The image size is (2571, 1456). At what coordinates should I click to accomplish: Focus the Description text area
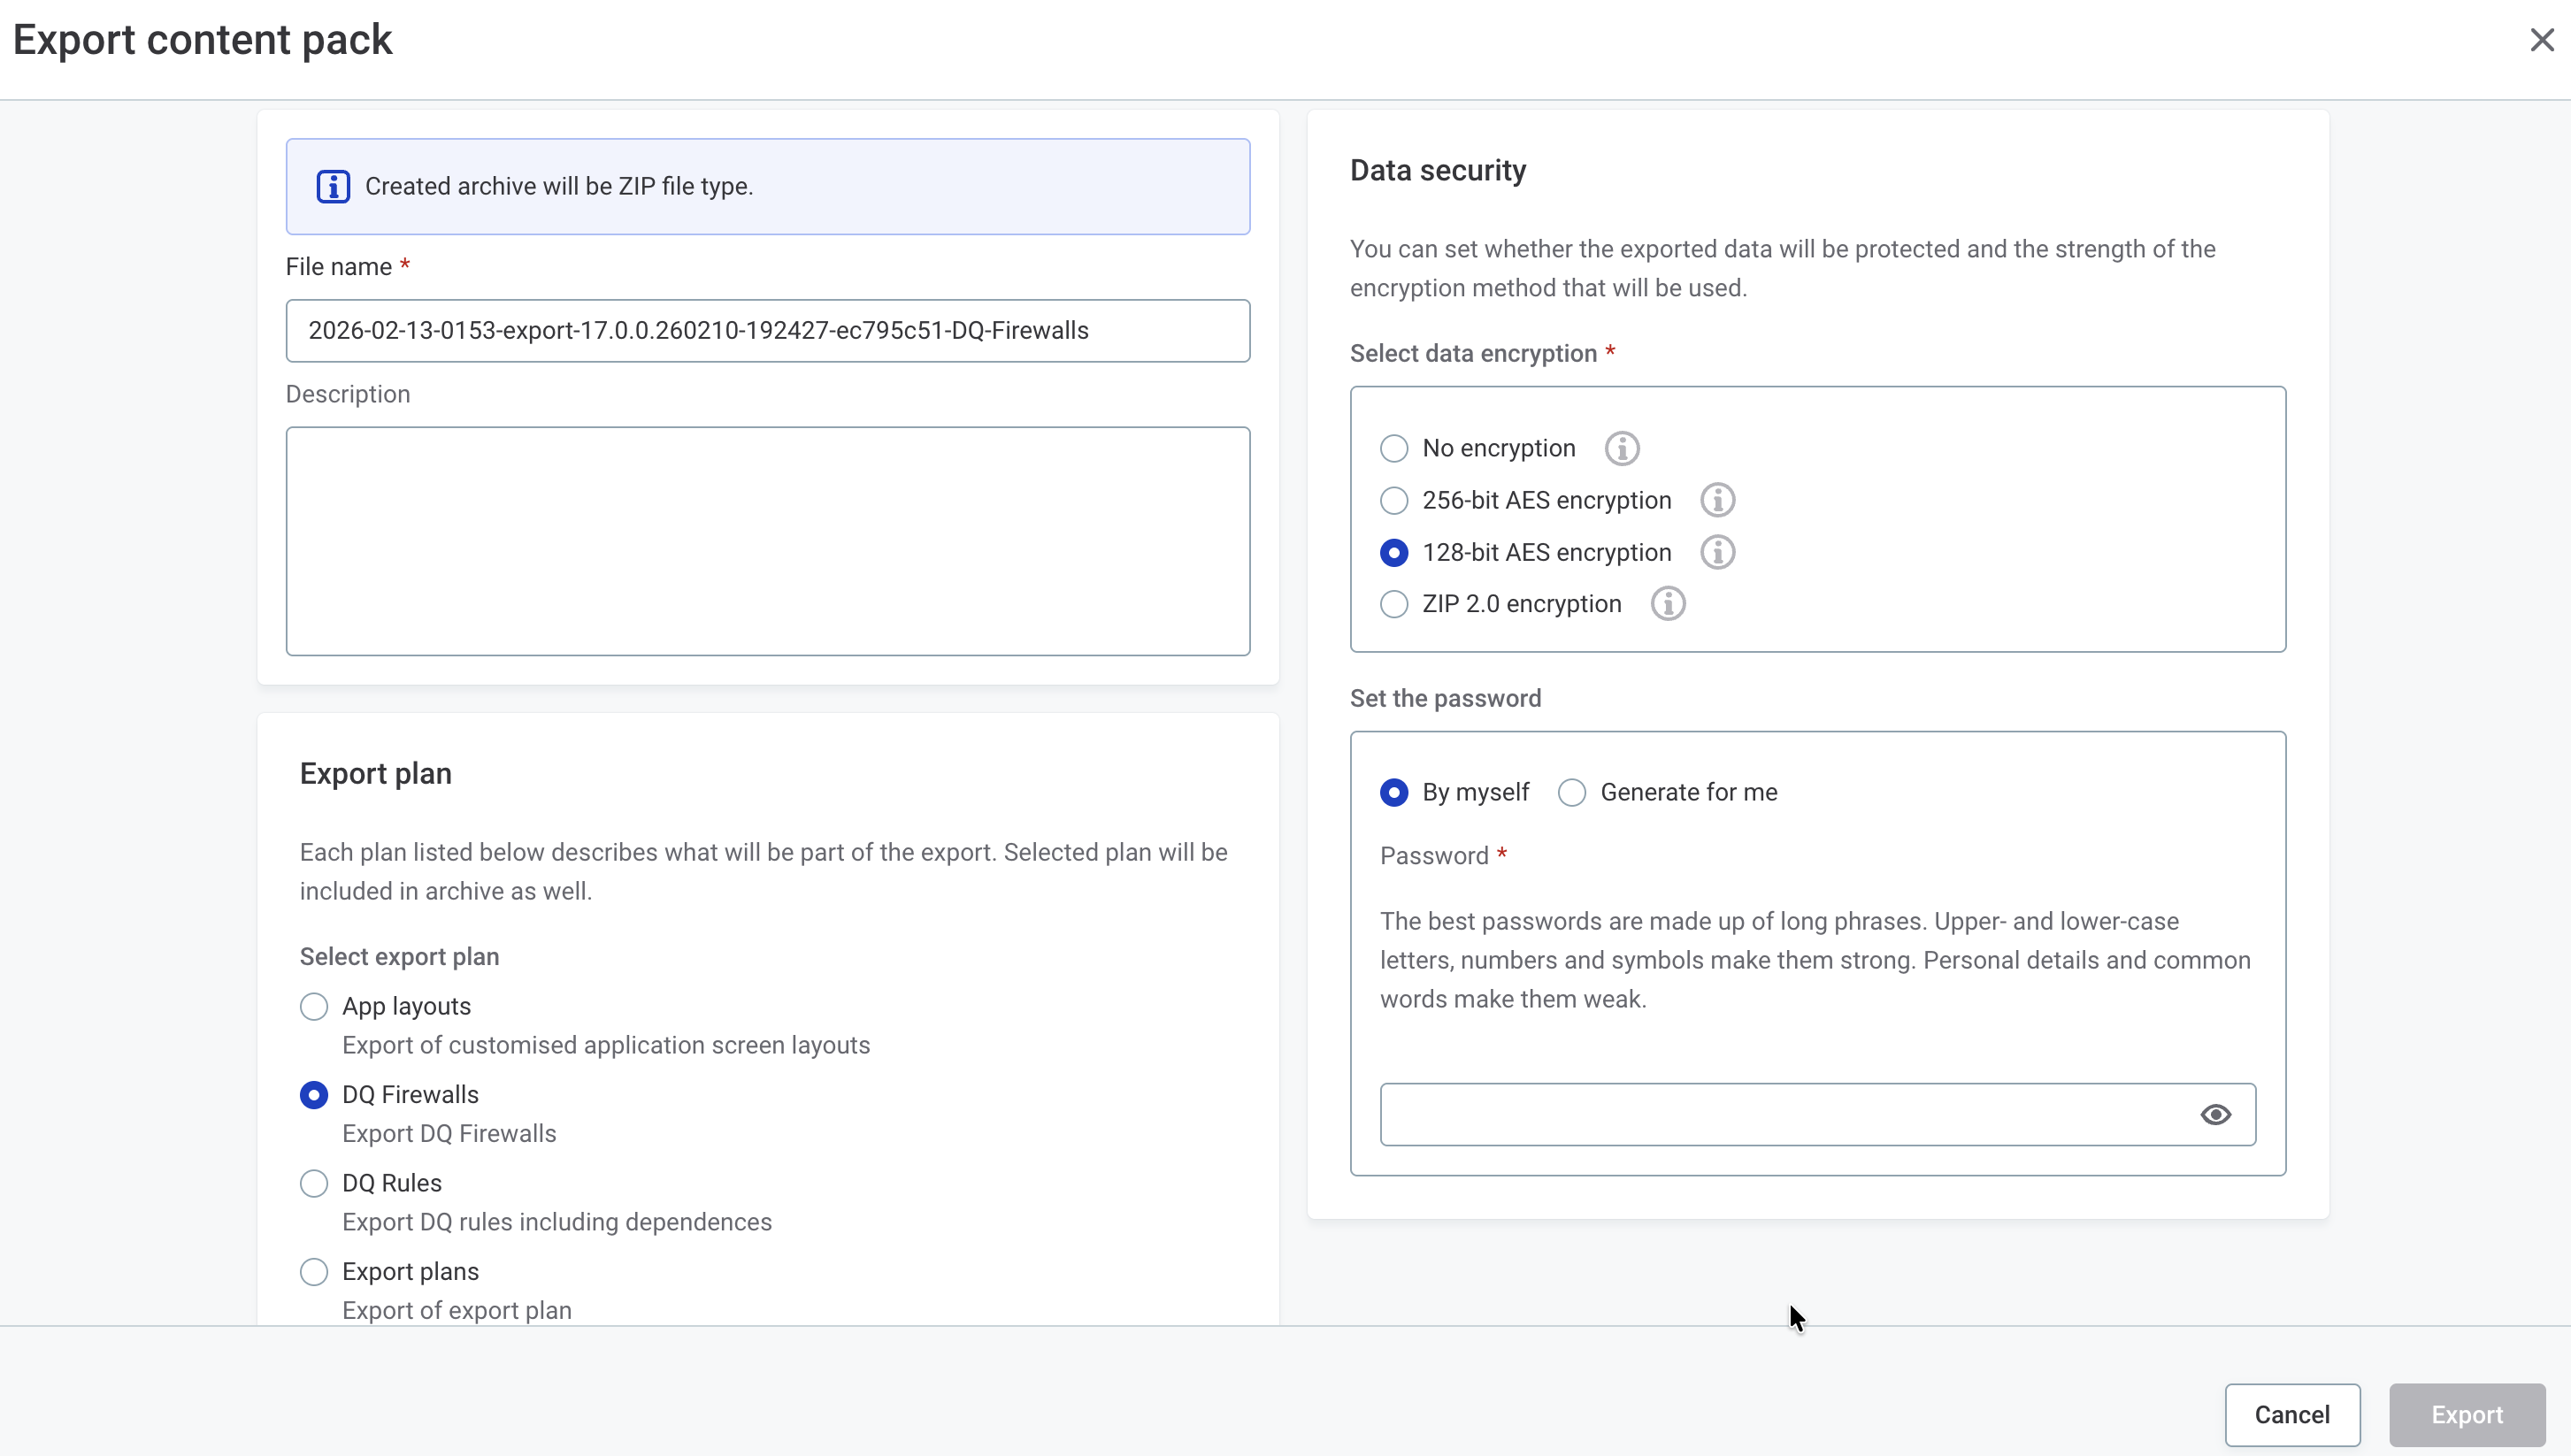coord(767,541)
